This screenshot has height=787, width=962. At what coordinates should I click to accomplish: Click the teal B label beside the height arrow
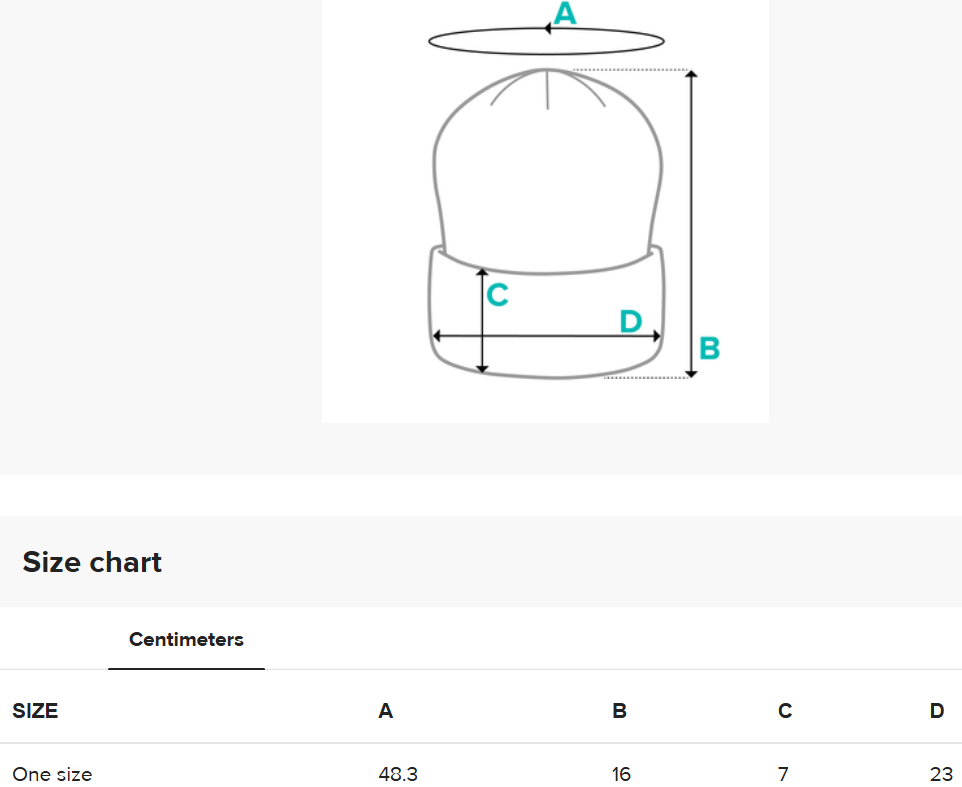(709, 348)
